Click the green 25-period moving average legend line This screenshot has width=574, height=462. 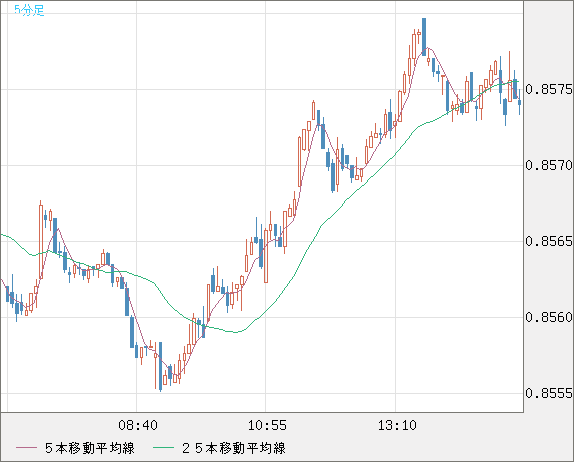pos(163,448)
